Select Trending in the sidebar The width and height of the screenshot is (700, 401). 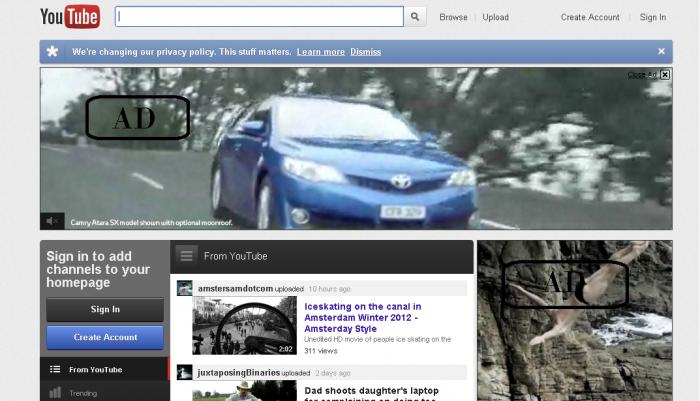(x=105, y=393)
